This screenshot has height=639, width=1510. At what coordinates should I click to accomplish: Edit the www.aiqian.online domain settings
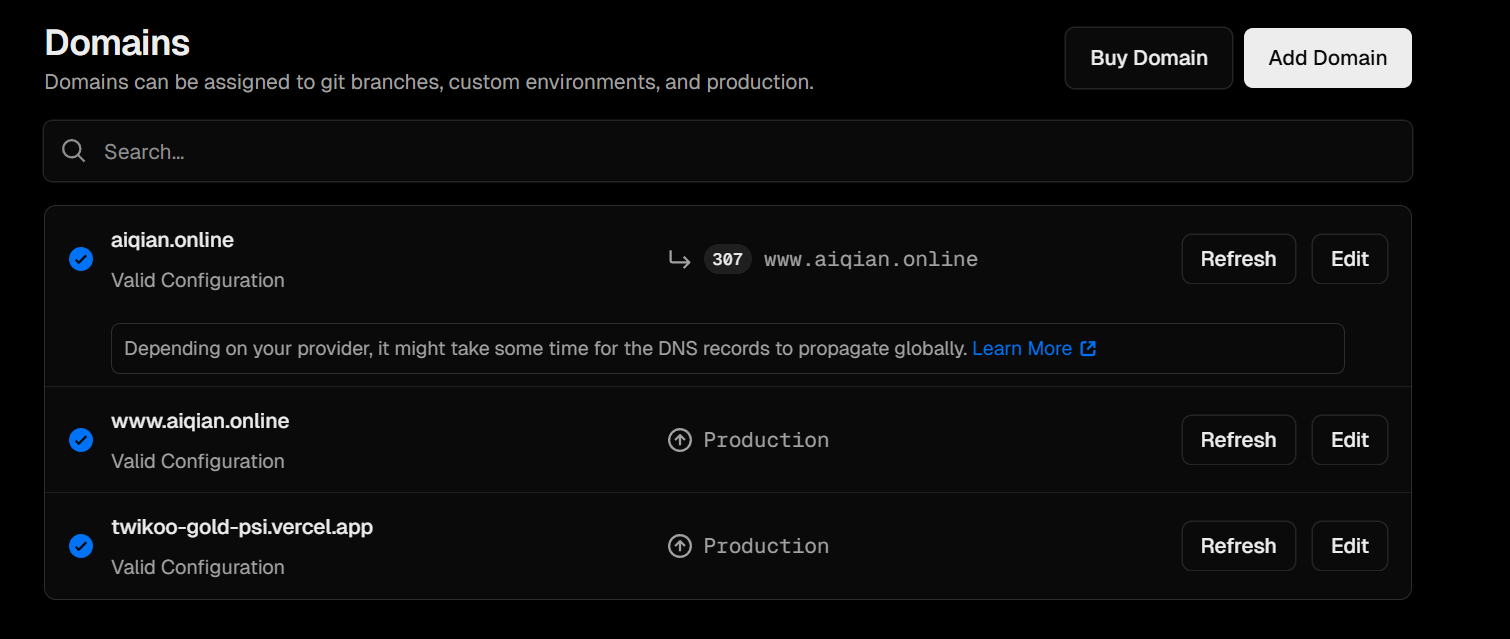pos(1349,440)
